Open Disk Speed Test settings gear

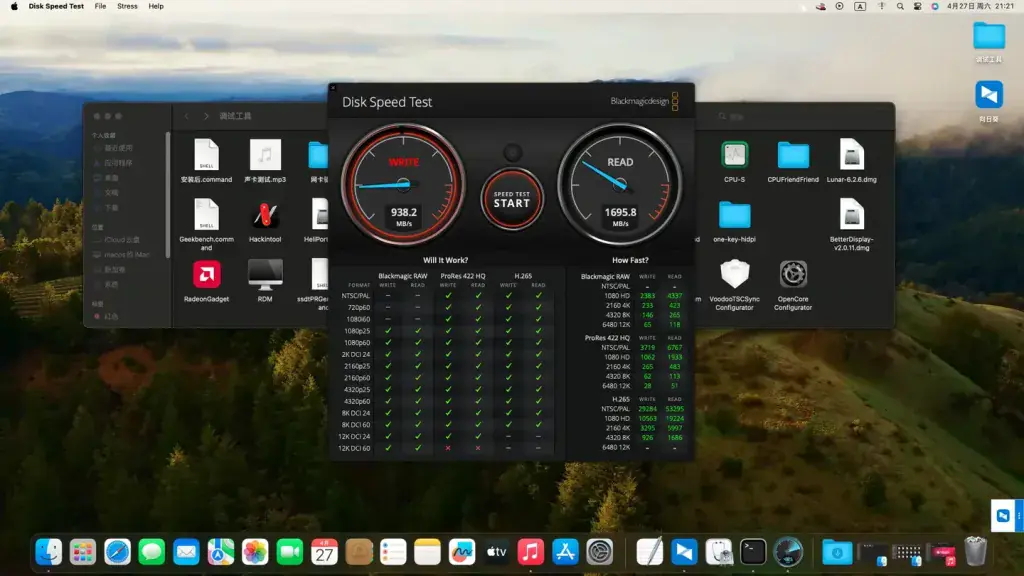513,153
